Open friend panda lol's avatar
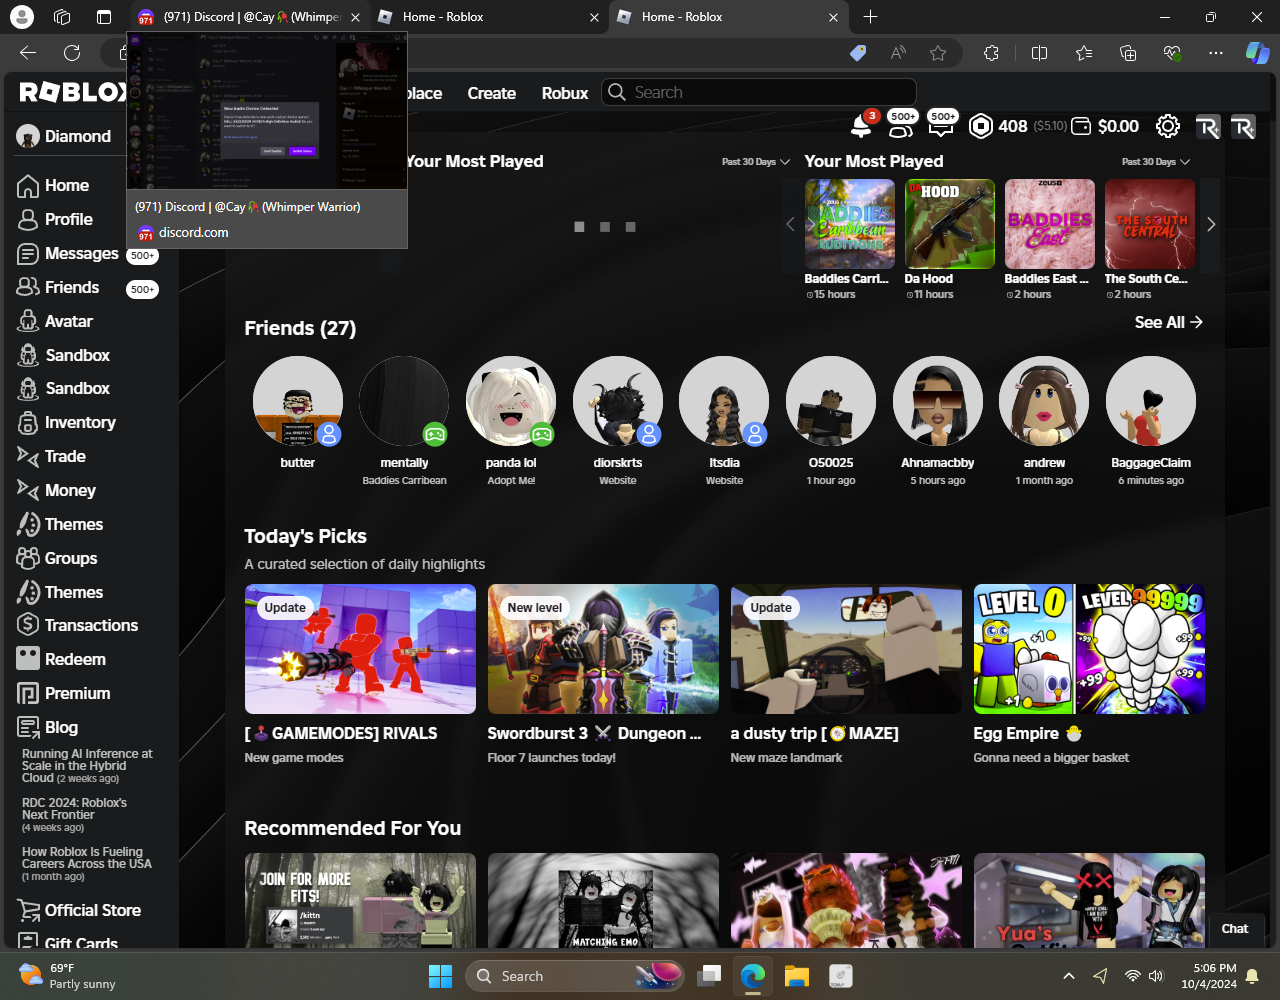Image resolution: width=1280 pixels, height=1000 pixels. point(511,401)
